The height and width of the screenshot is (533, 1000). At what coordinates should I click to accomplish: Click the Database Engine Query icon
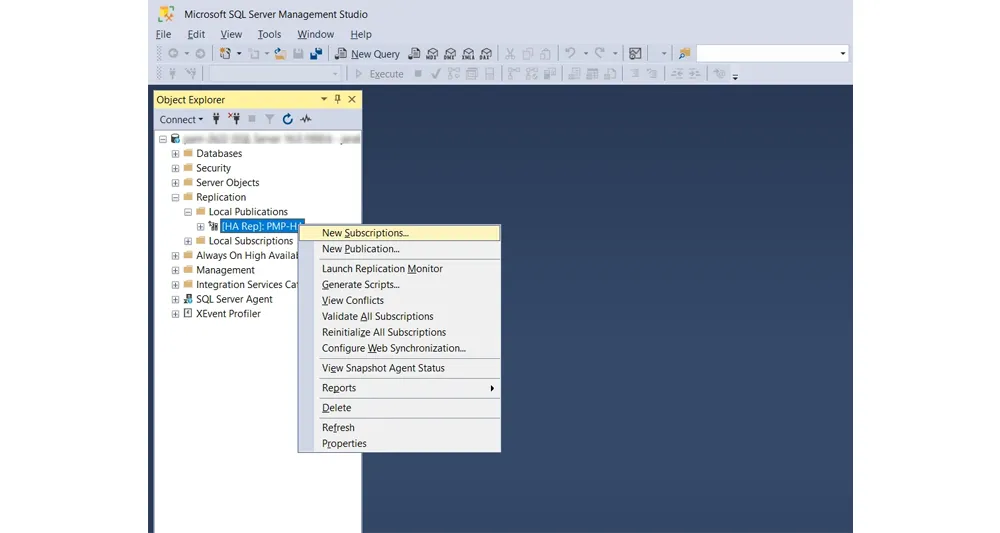click(x=415, y=54)
